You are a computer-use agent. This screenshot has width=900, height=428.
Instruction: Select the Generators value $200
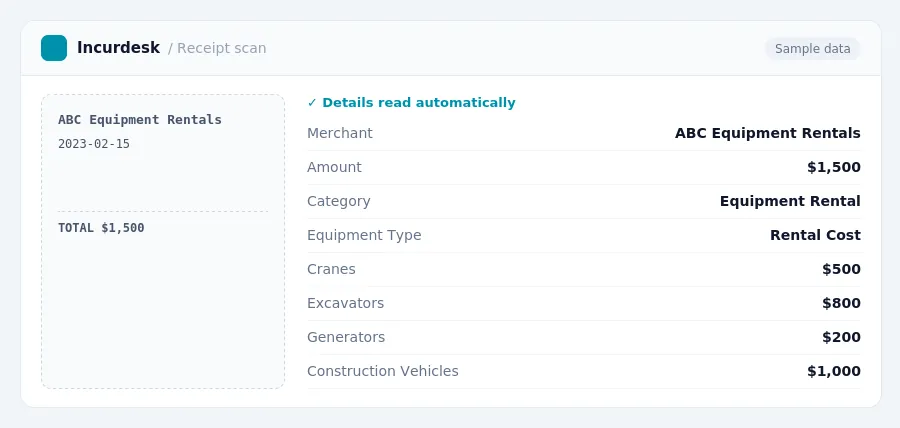point(841,336)
